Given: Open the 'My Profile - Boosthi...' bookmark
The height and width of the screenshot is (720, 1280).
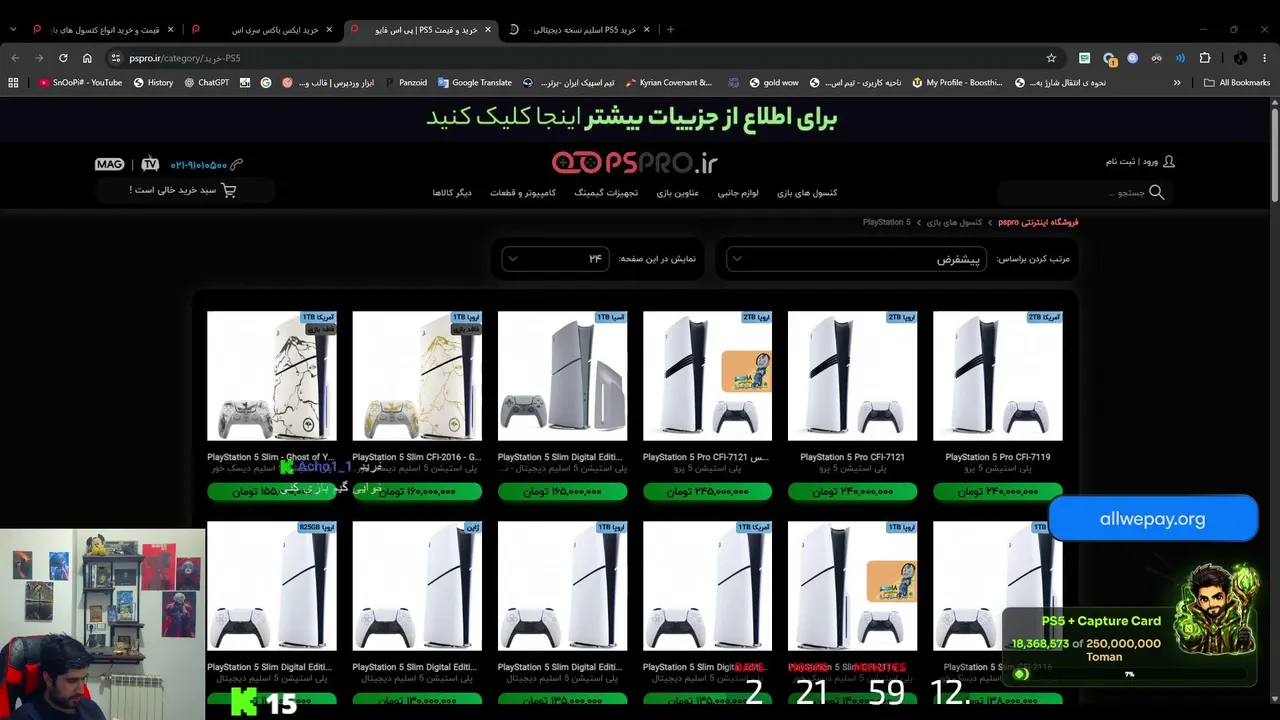Looking at the screenshot, I should (x=957, y=83).
